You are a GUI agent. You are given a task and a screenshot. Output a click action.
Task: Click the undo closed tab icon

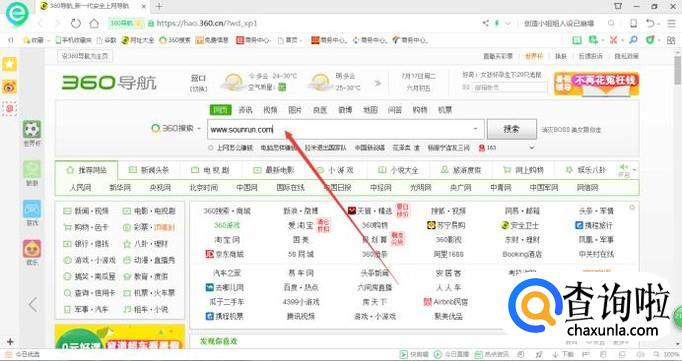(x=650, y=23)
